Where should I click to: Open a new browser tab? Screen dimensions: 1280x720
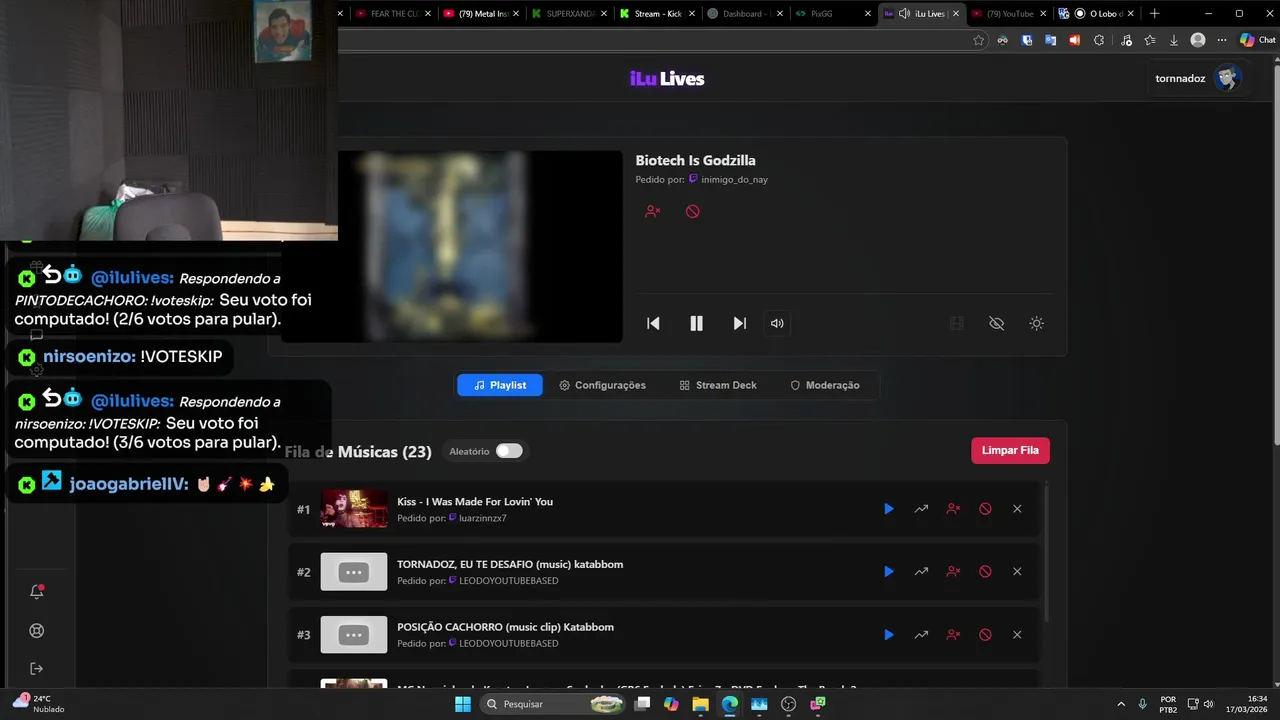[1154, 14]
